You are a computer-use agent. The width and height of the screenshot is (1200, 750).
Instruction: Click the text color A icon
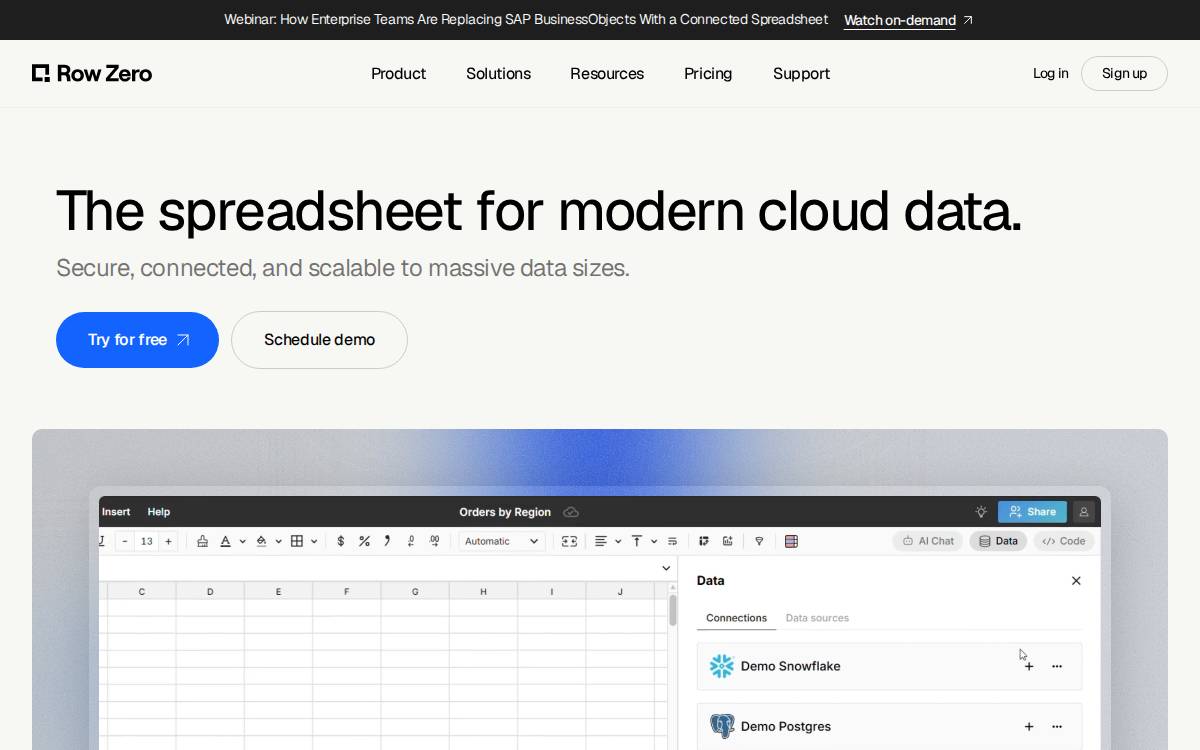click(x=226, y=541)
